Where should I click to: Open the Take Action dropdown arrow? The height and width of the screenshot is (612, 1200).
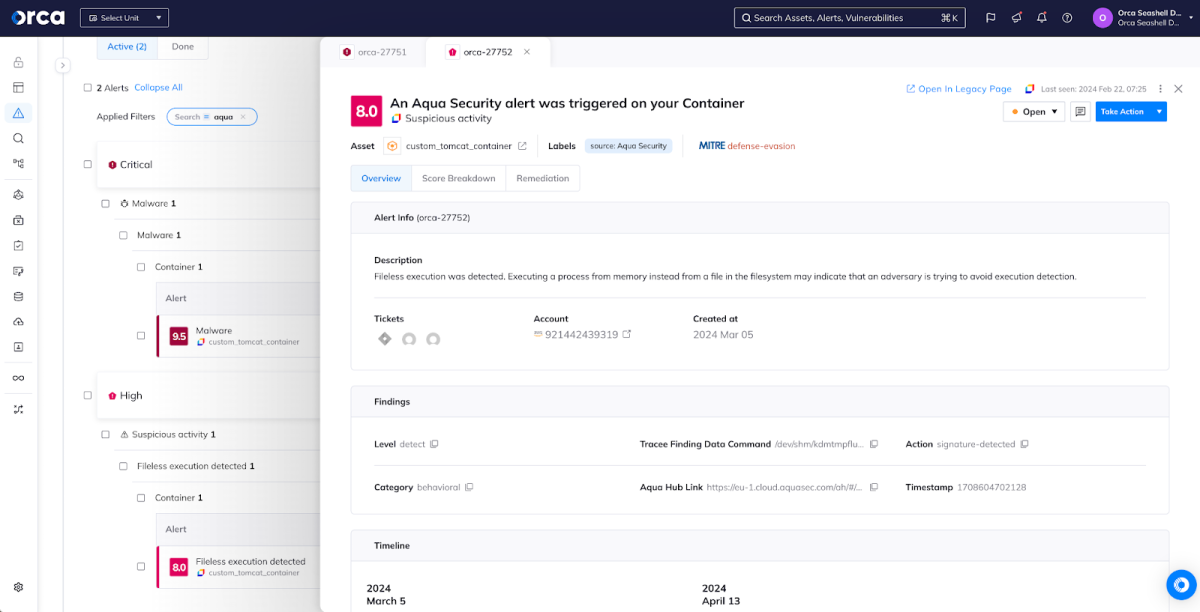point(1159,112)
